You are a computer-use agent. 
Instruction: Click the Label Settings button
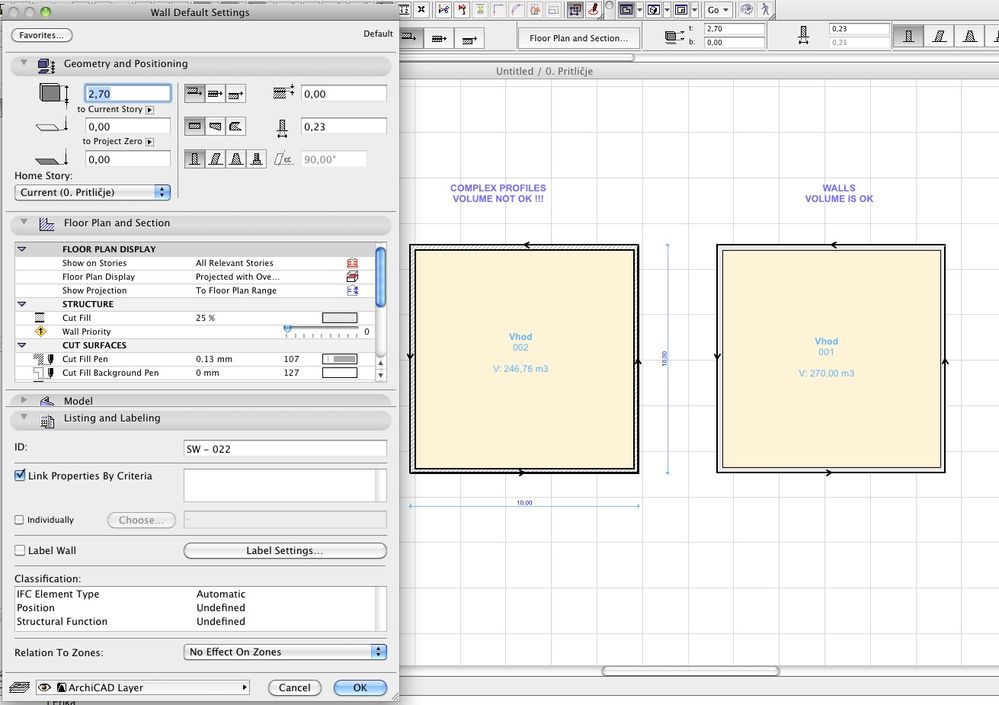(x=285, y=551)
